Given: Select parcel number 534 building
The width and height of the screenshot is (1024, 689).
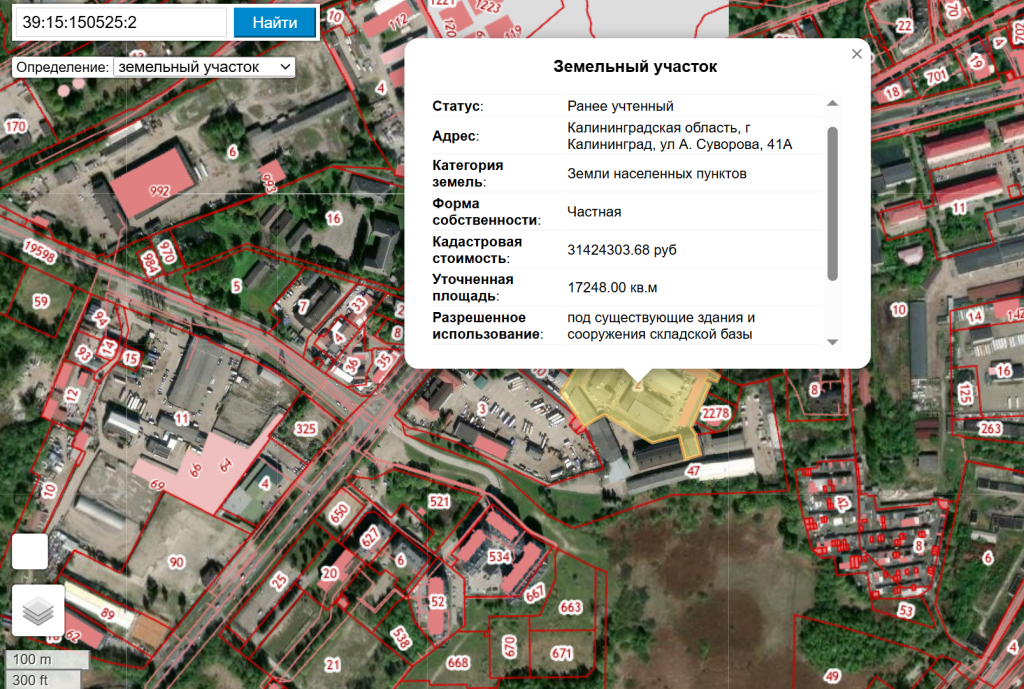Looking at the screenshot, I should click(x=499, y=556).
